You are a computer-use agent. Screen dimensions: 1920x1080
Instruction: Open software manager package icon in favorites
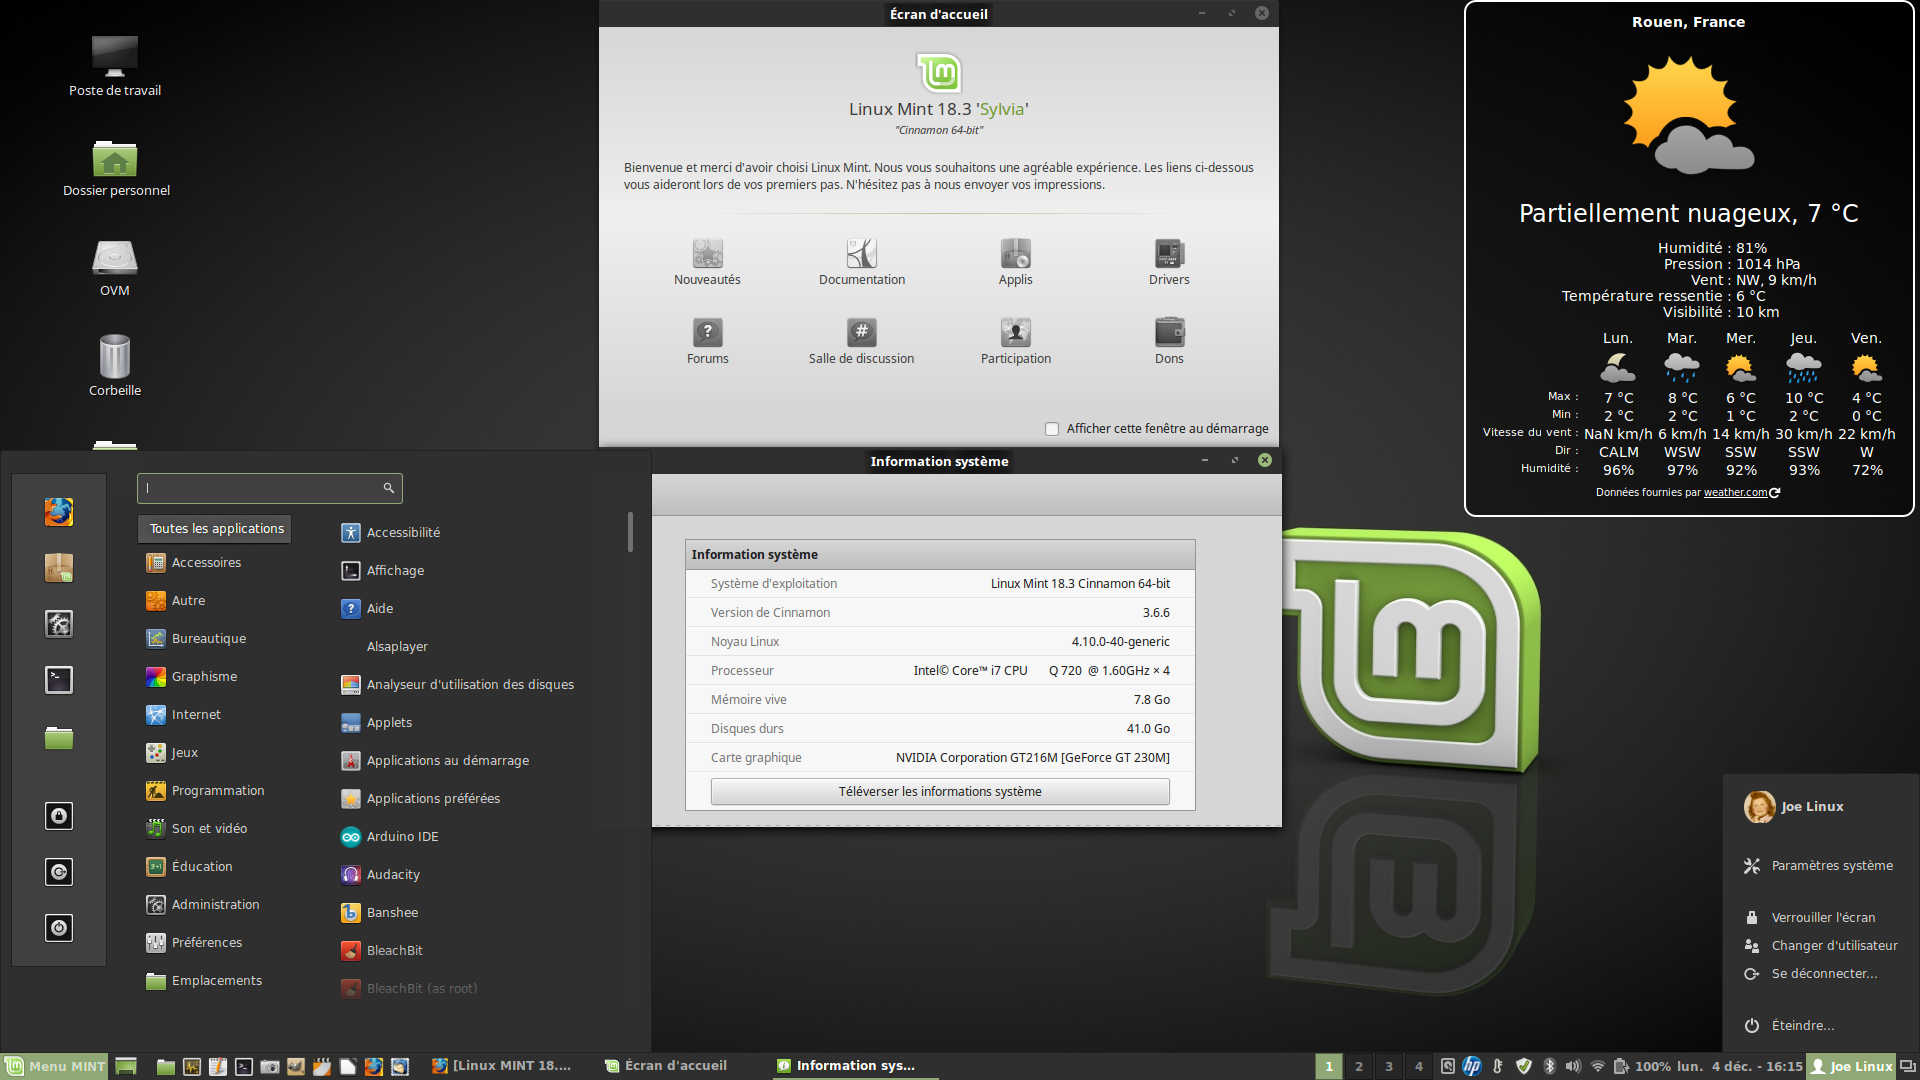[59, 568]
